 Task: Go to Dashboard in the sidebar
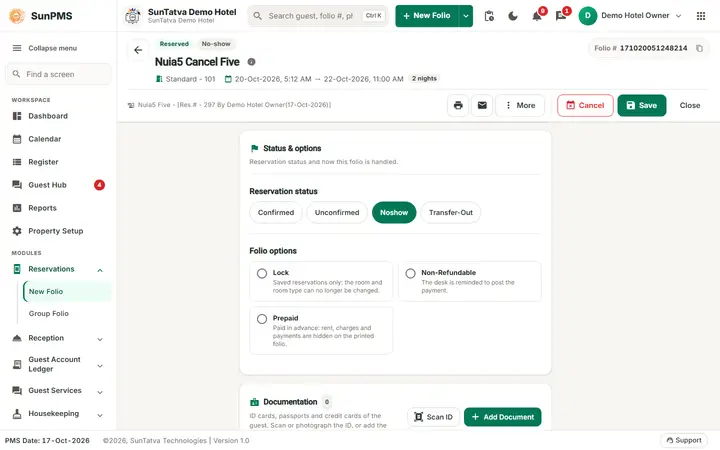pyautogui.click(x=48, y=116)
